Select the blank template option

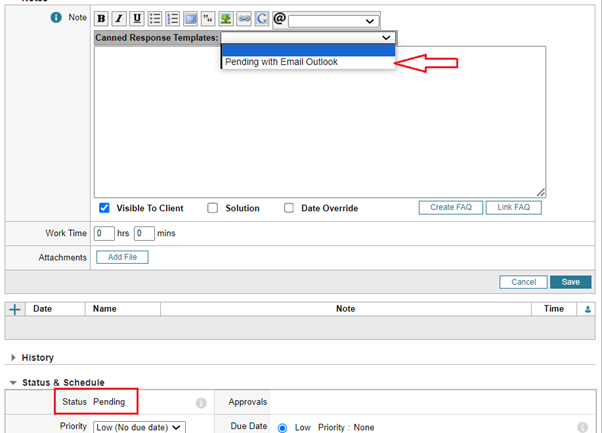click(x=307, y=50)
